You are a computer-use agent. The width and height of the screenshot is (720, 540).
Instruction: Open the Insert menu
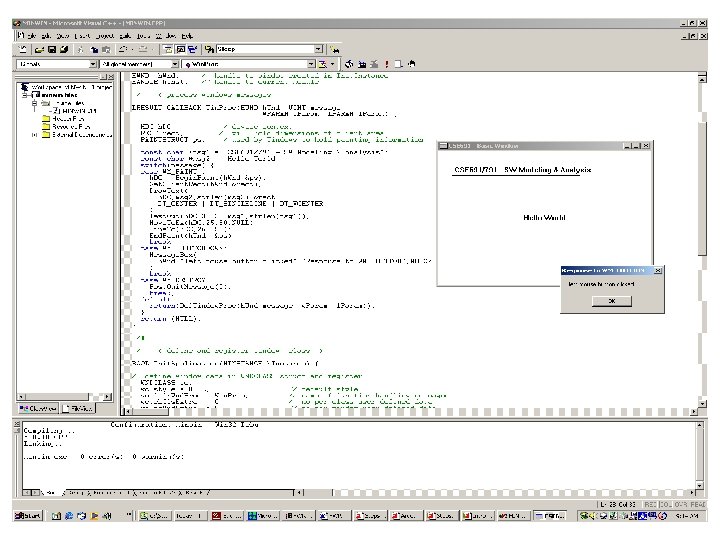coord(83,36)
